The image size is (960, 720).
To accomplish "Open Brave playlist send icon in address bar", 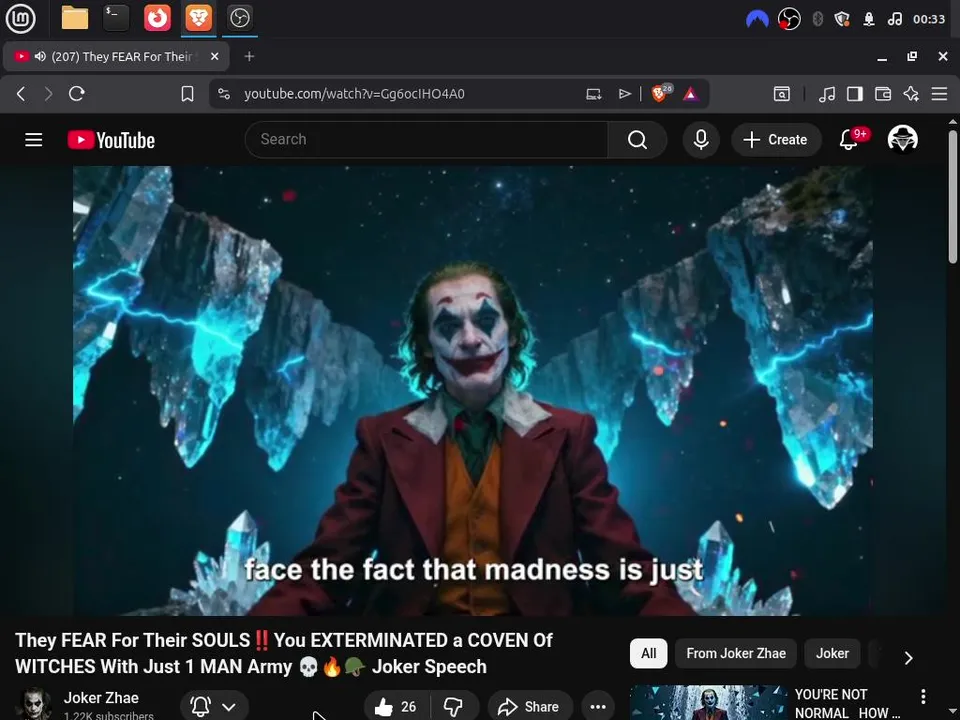I will point(624,94).
